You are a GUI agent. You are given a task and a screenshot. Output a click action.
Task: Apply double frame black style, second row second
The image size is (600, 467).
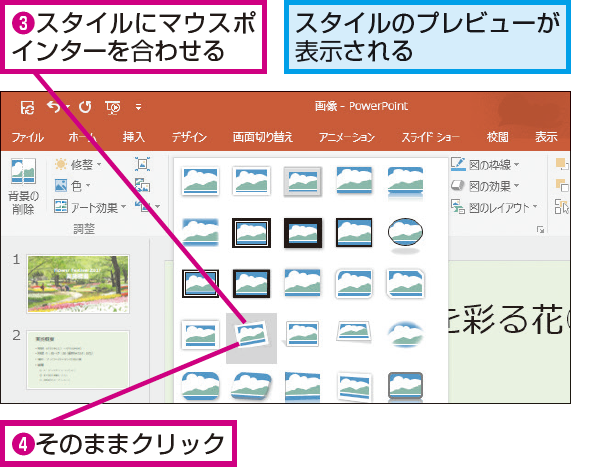(251, 233)
